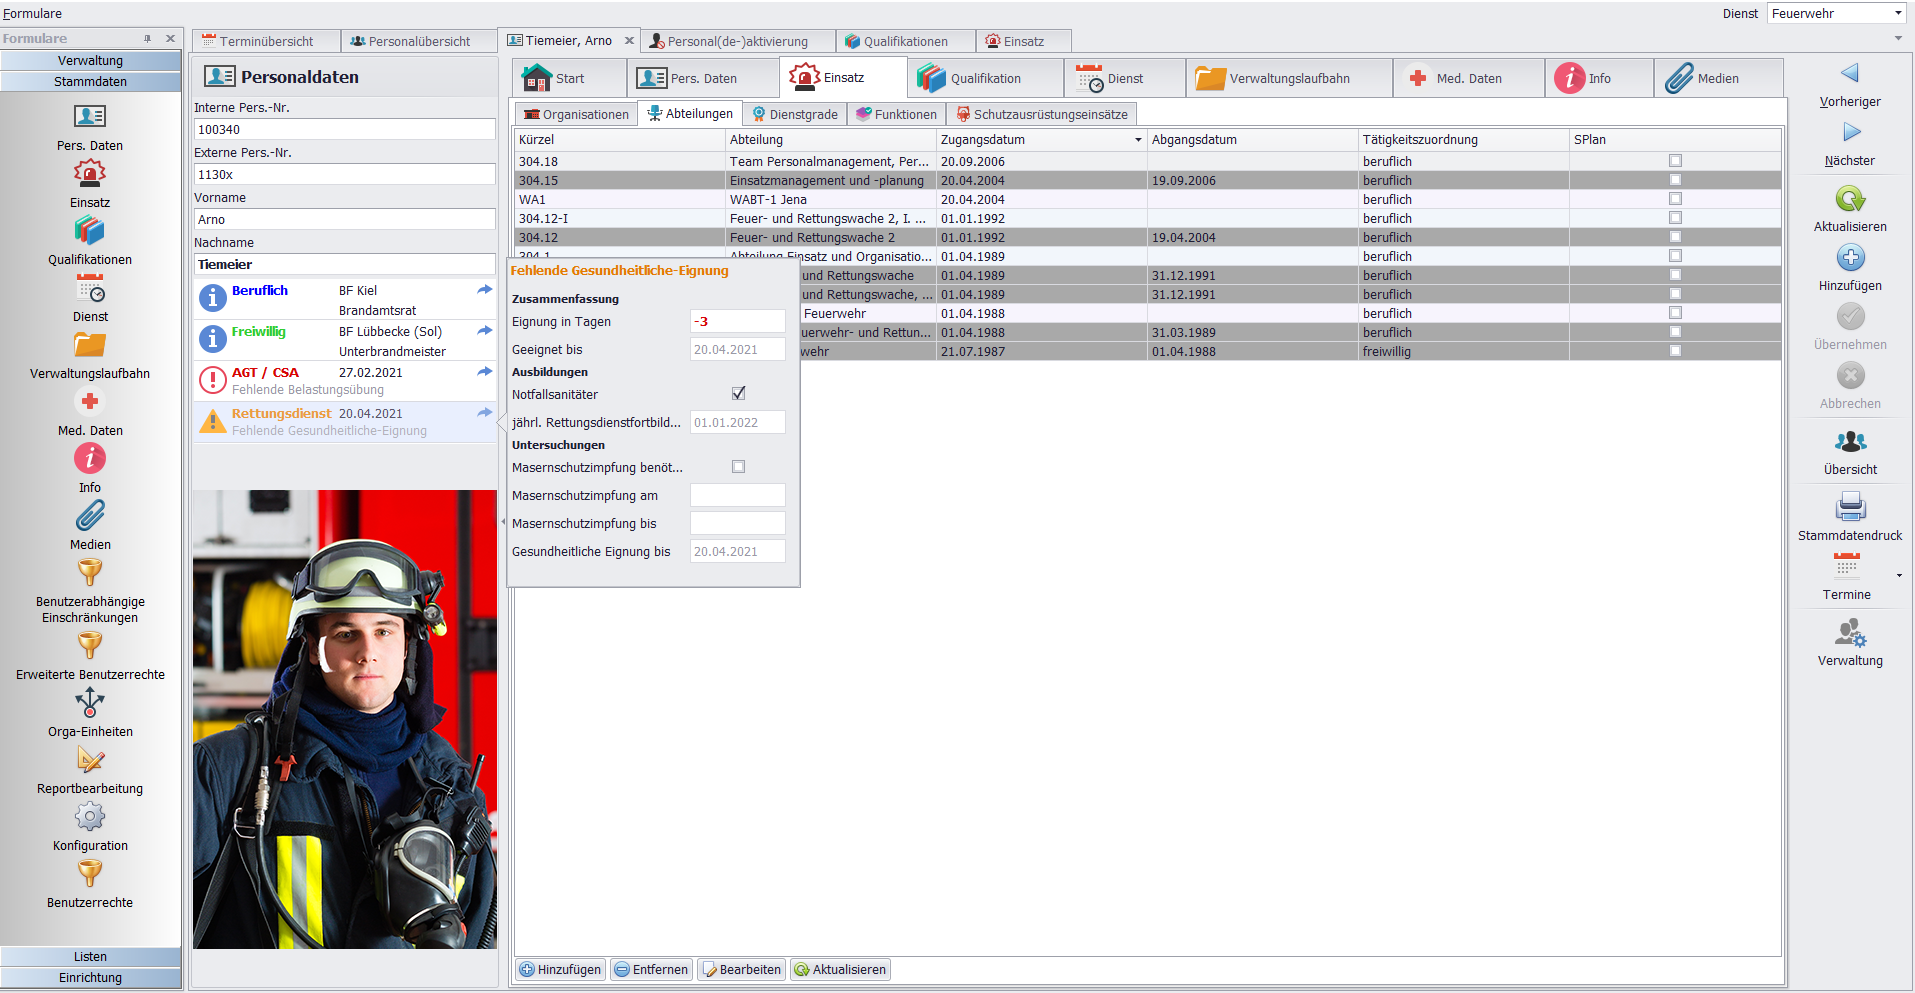Screen dimensions: 1915x993
Task: Open Med. Daten from the sidebar
Action: 89,403
